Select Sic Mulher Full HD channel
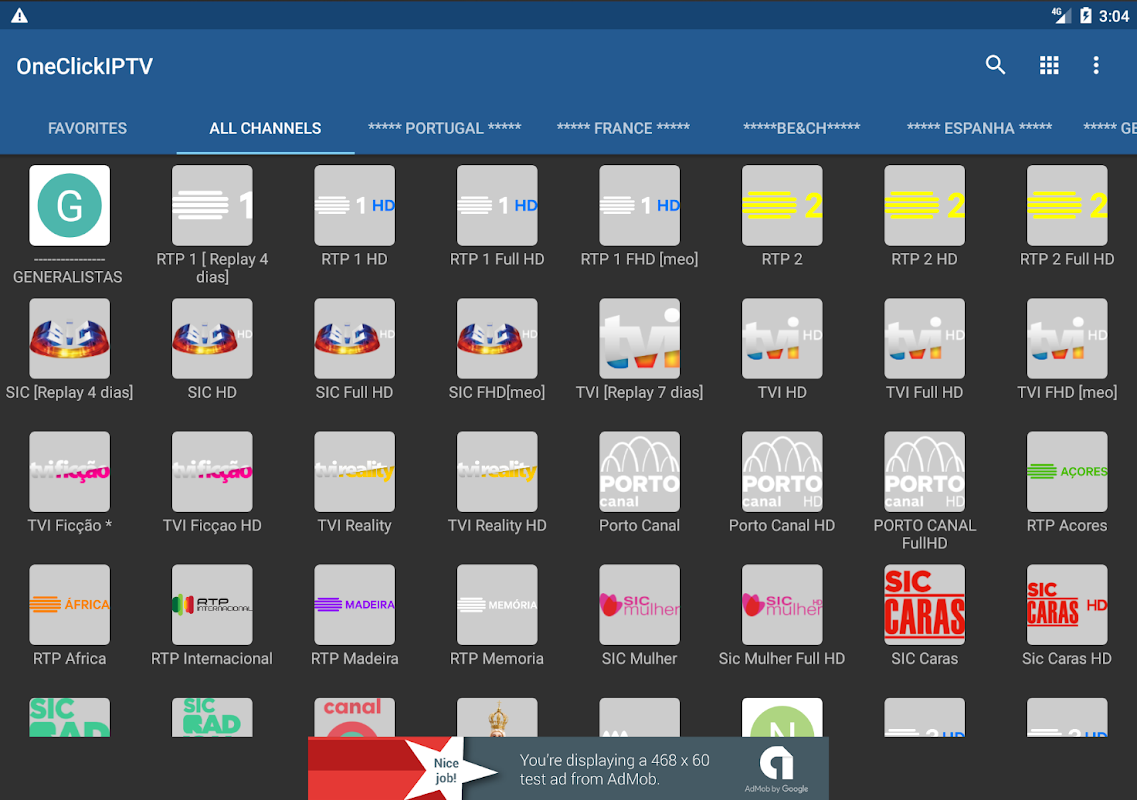Image resolution: width=1137 pixels, height=800 pixels. pyautogui.click(x=782, y=605)
